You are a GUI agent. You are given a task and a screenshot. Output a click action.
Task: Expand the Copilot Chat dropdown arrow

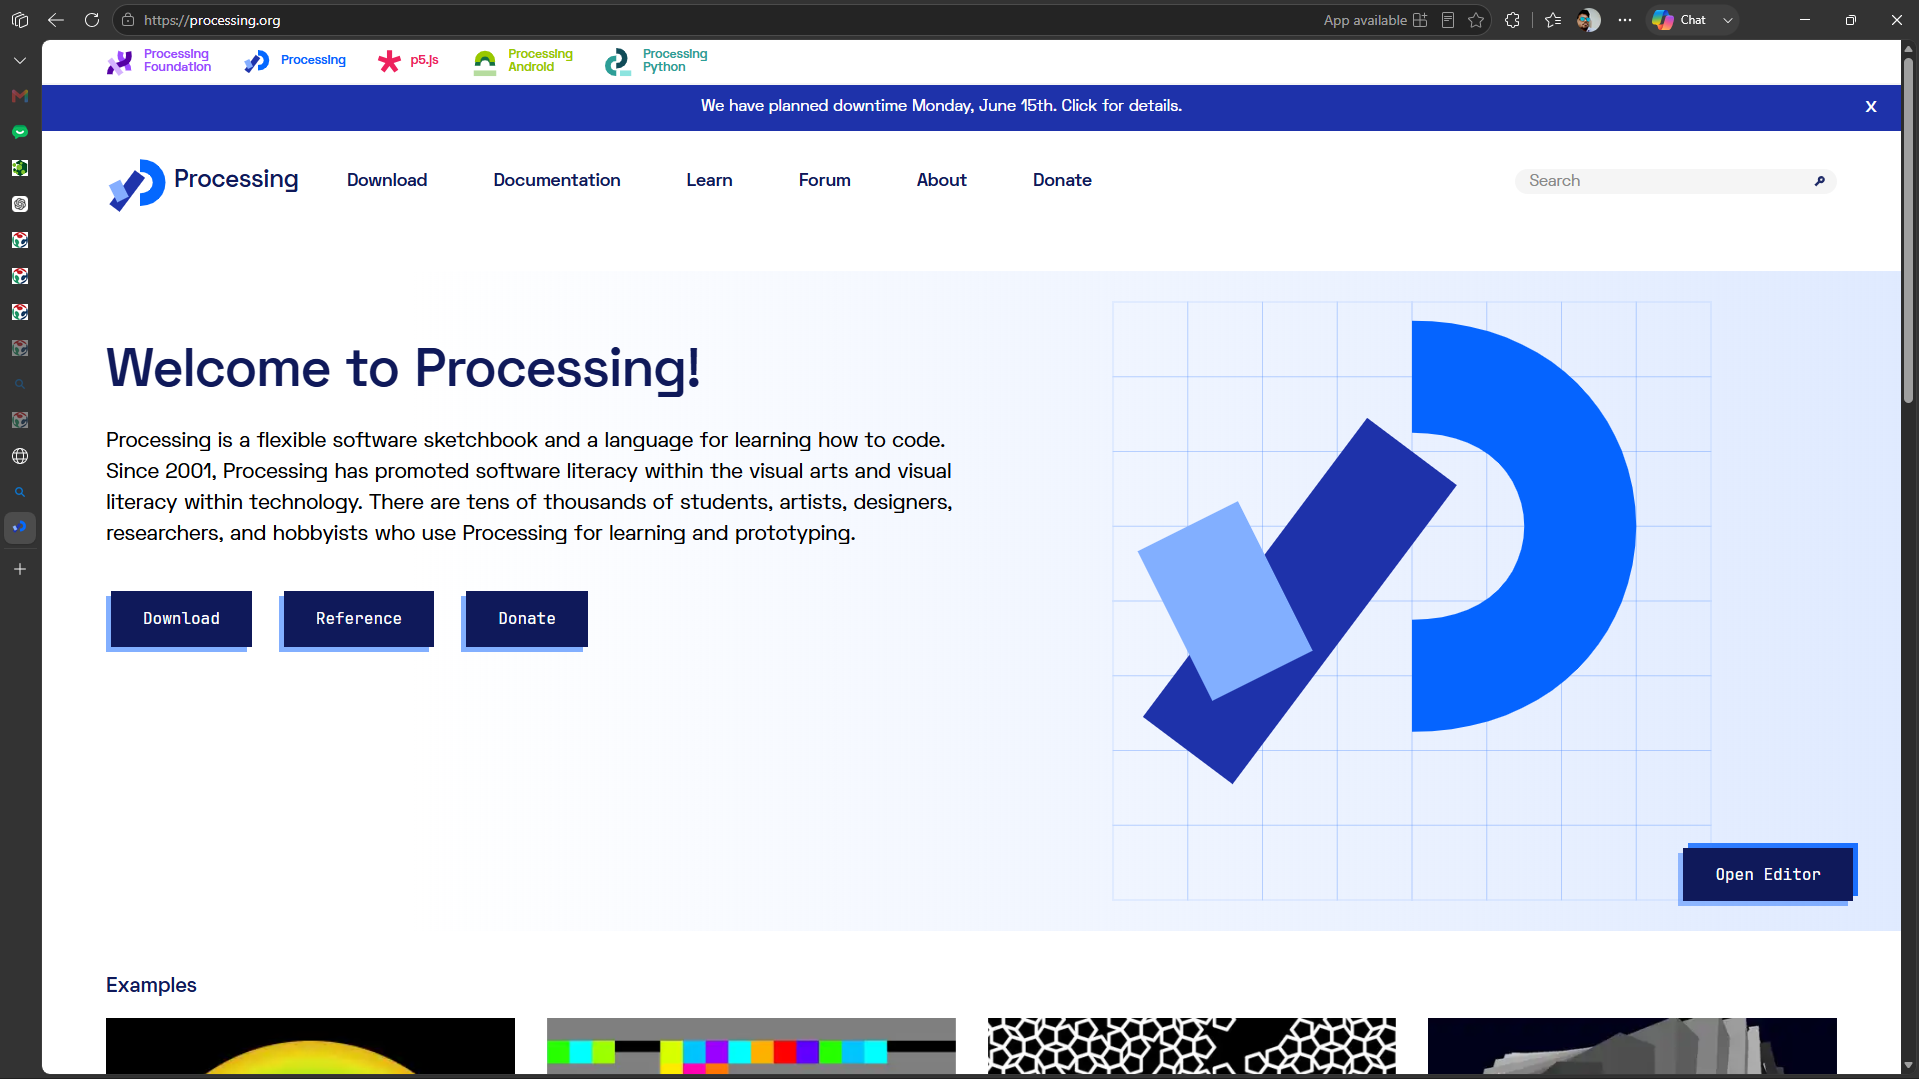[x=1727, y=20]
